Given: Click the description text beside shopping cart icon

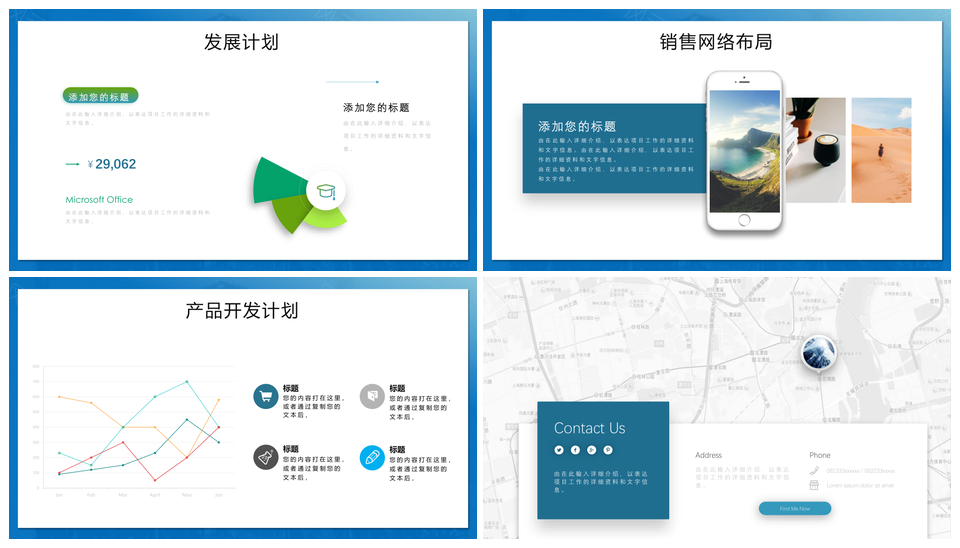Looking at the screenshot, I should 313,407.
